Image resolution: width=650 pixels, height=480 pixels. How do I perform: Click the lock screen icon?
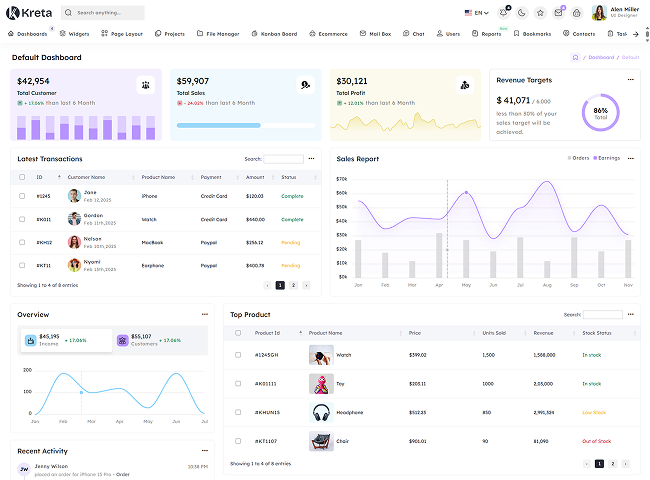point(576,13)
